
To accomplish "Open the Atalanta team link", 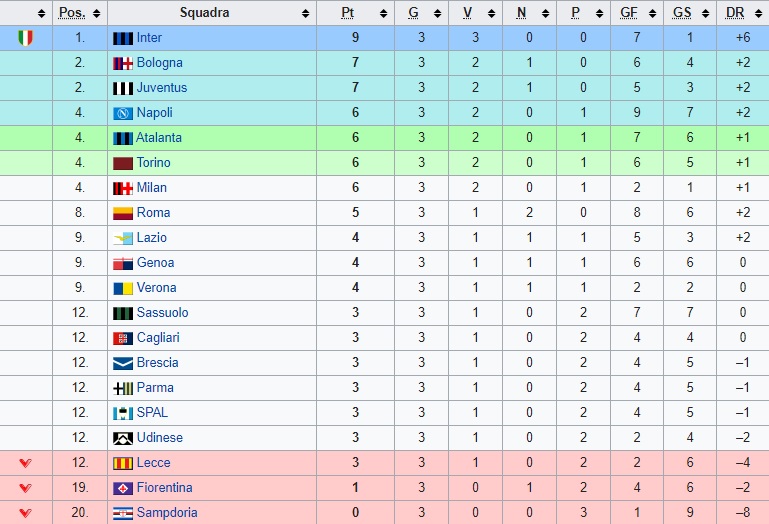I will click(x=159, y=138).
